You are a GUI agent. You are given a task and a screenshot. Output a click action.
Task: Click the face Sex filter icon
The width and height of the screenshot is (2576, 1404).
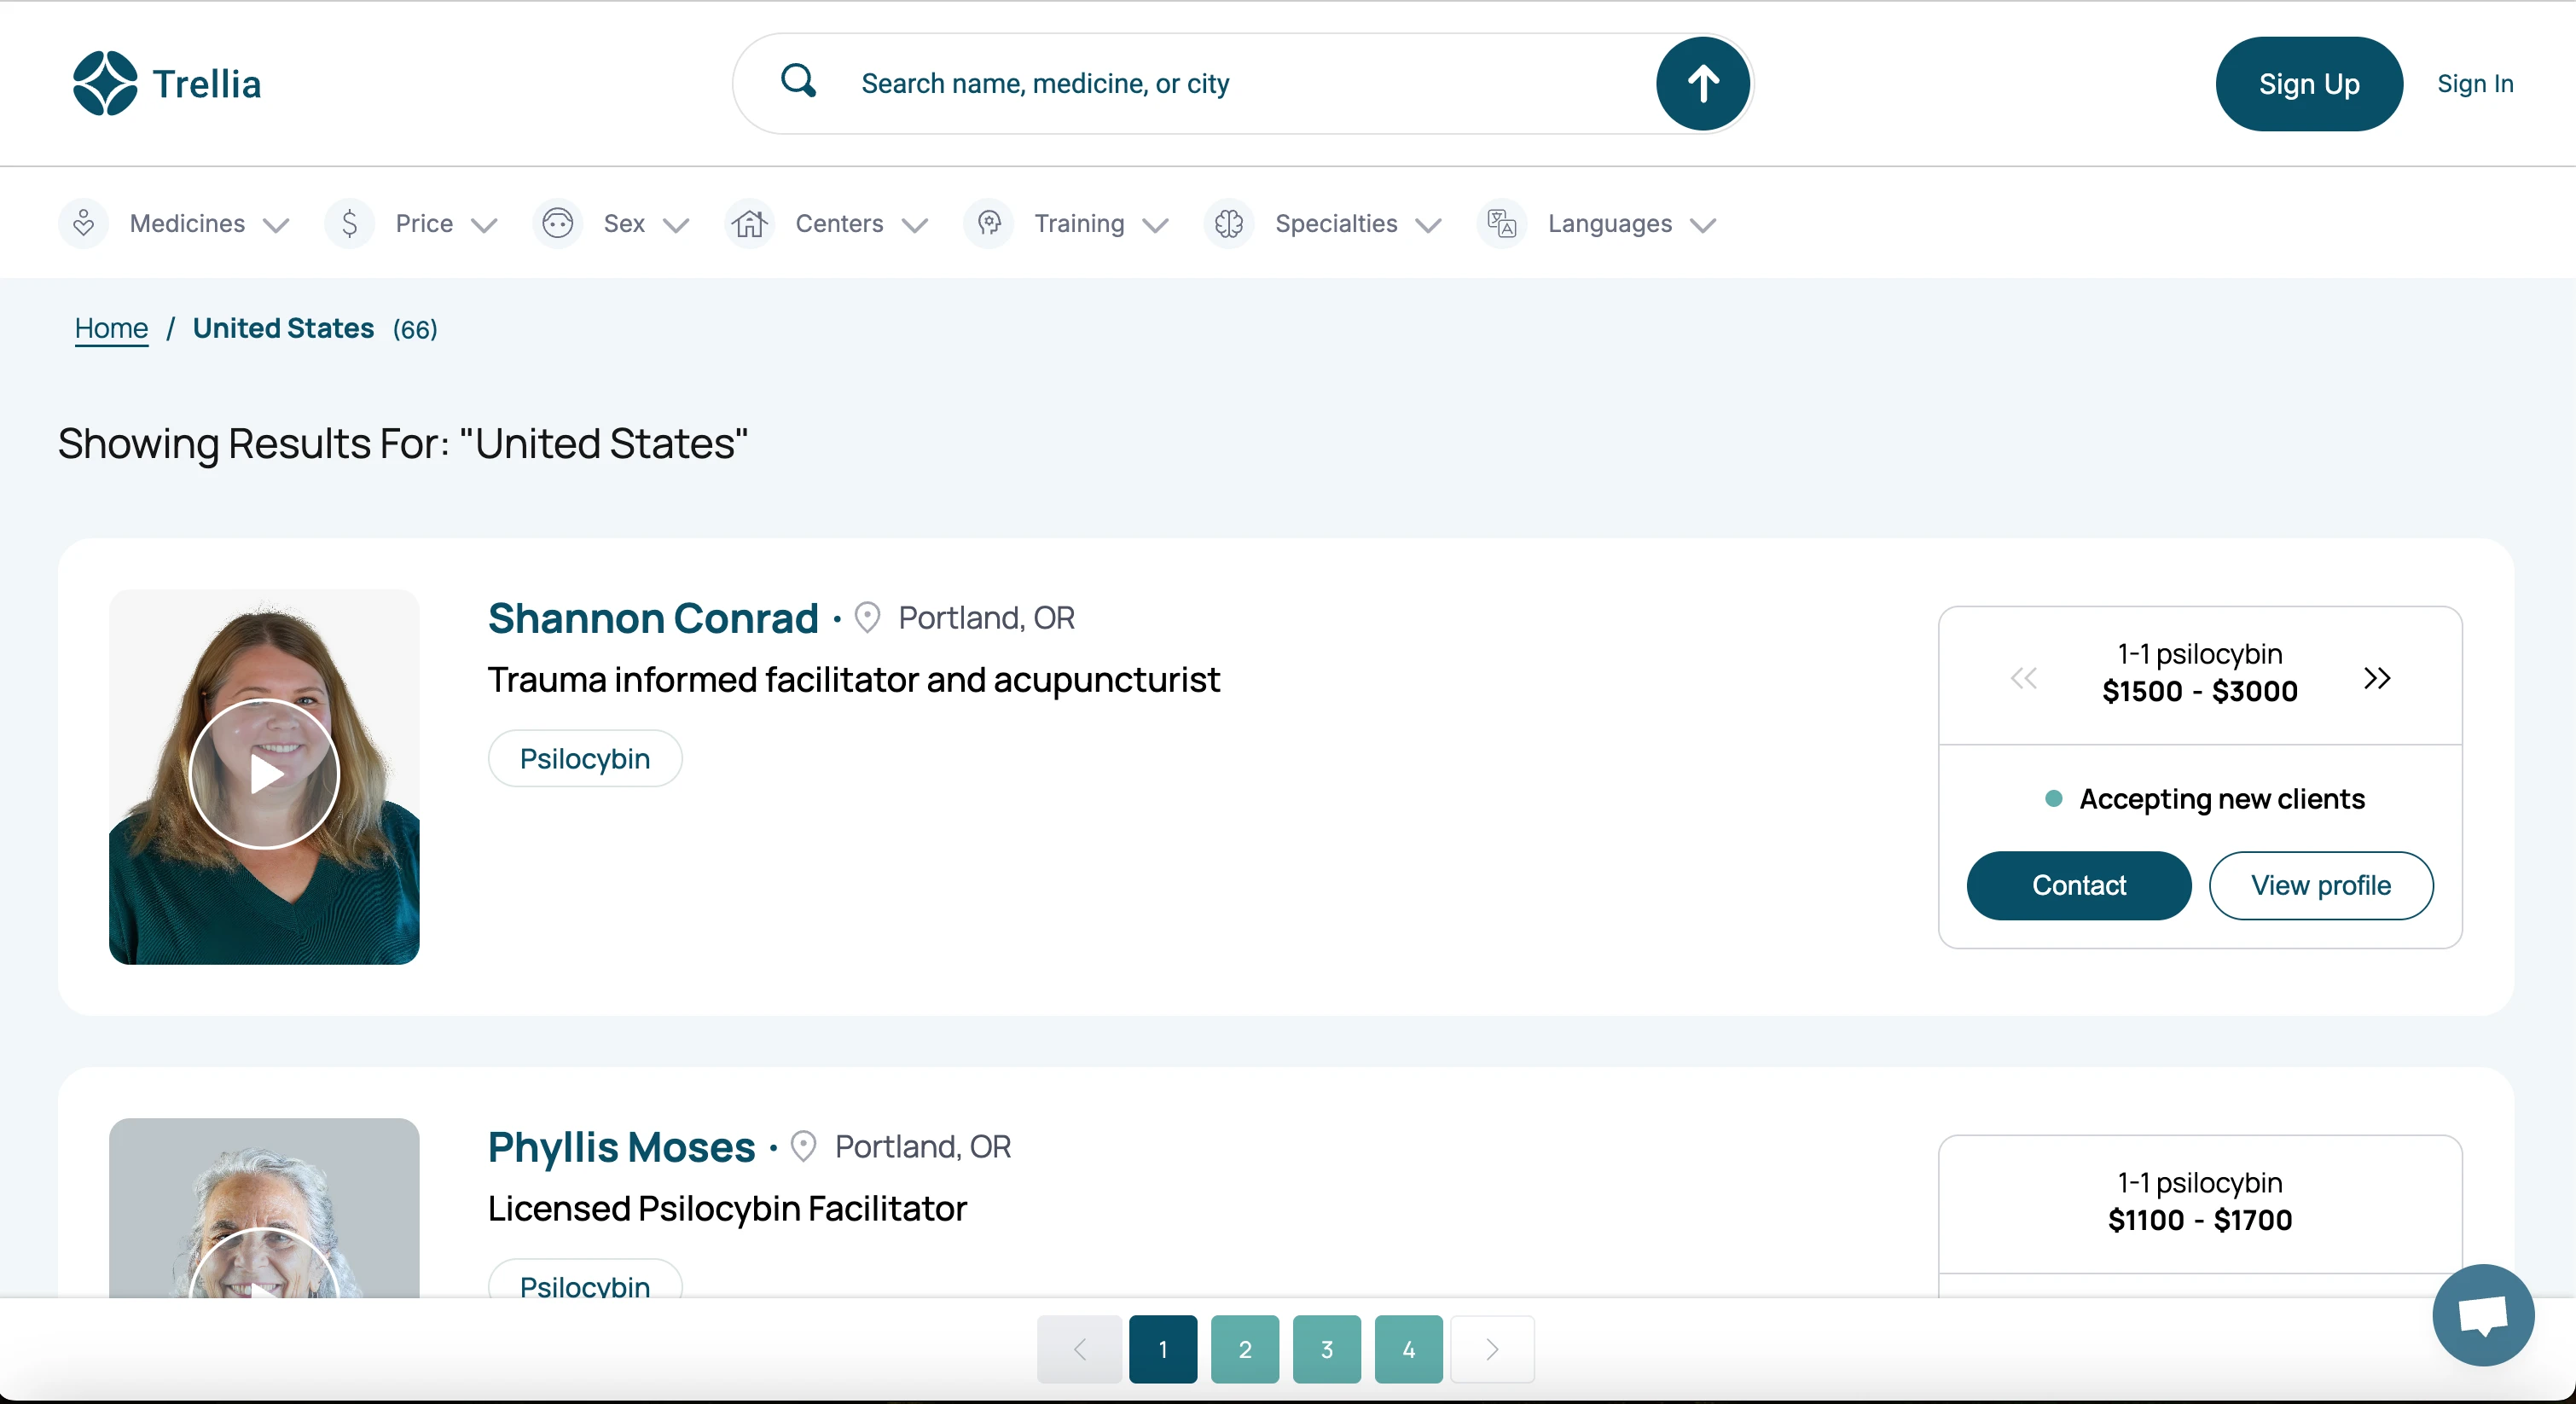tap(557, 223)
